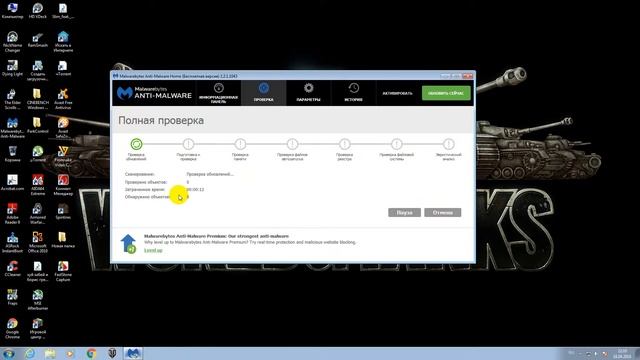Pause the scan with Пауза button
The image size is (640, 360).
pyautogui.click(x=404, y=212)
